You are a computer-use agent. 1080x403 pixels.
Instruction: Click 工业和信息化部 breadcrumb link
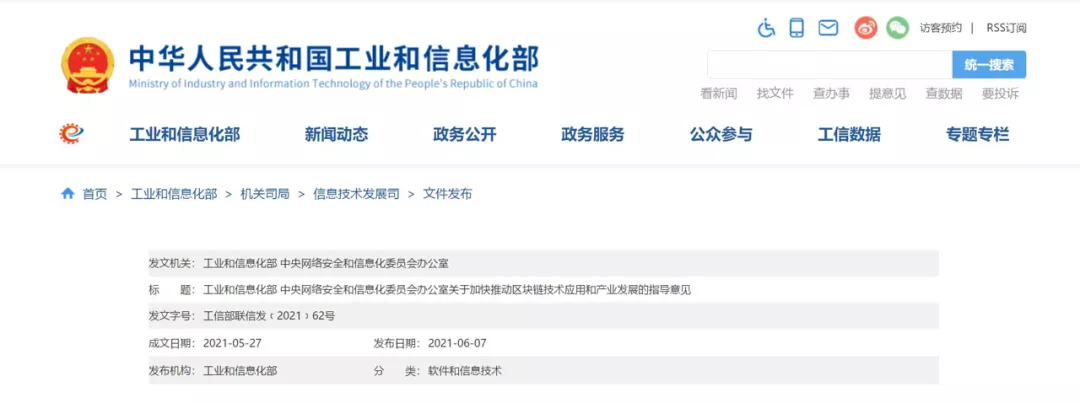(174, 194)
